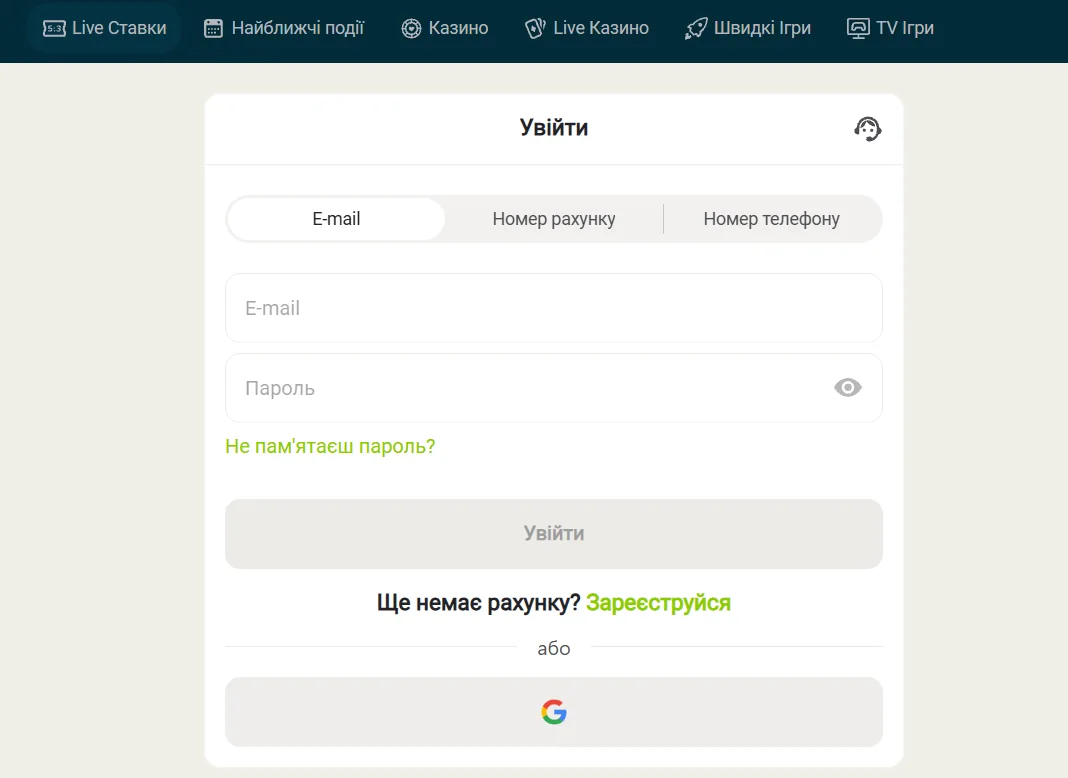Image resolution: width=1068 pixels, height=778 pixels.
Task: Click the Live Казино cards icon
Action: coord(535,28)
